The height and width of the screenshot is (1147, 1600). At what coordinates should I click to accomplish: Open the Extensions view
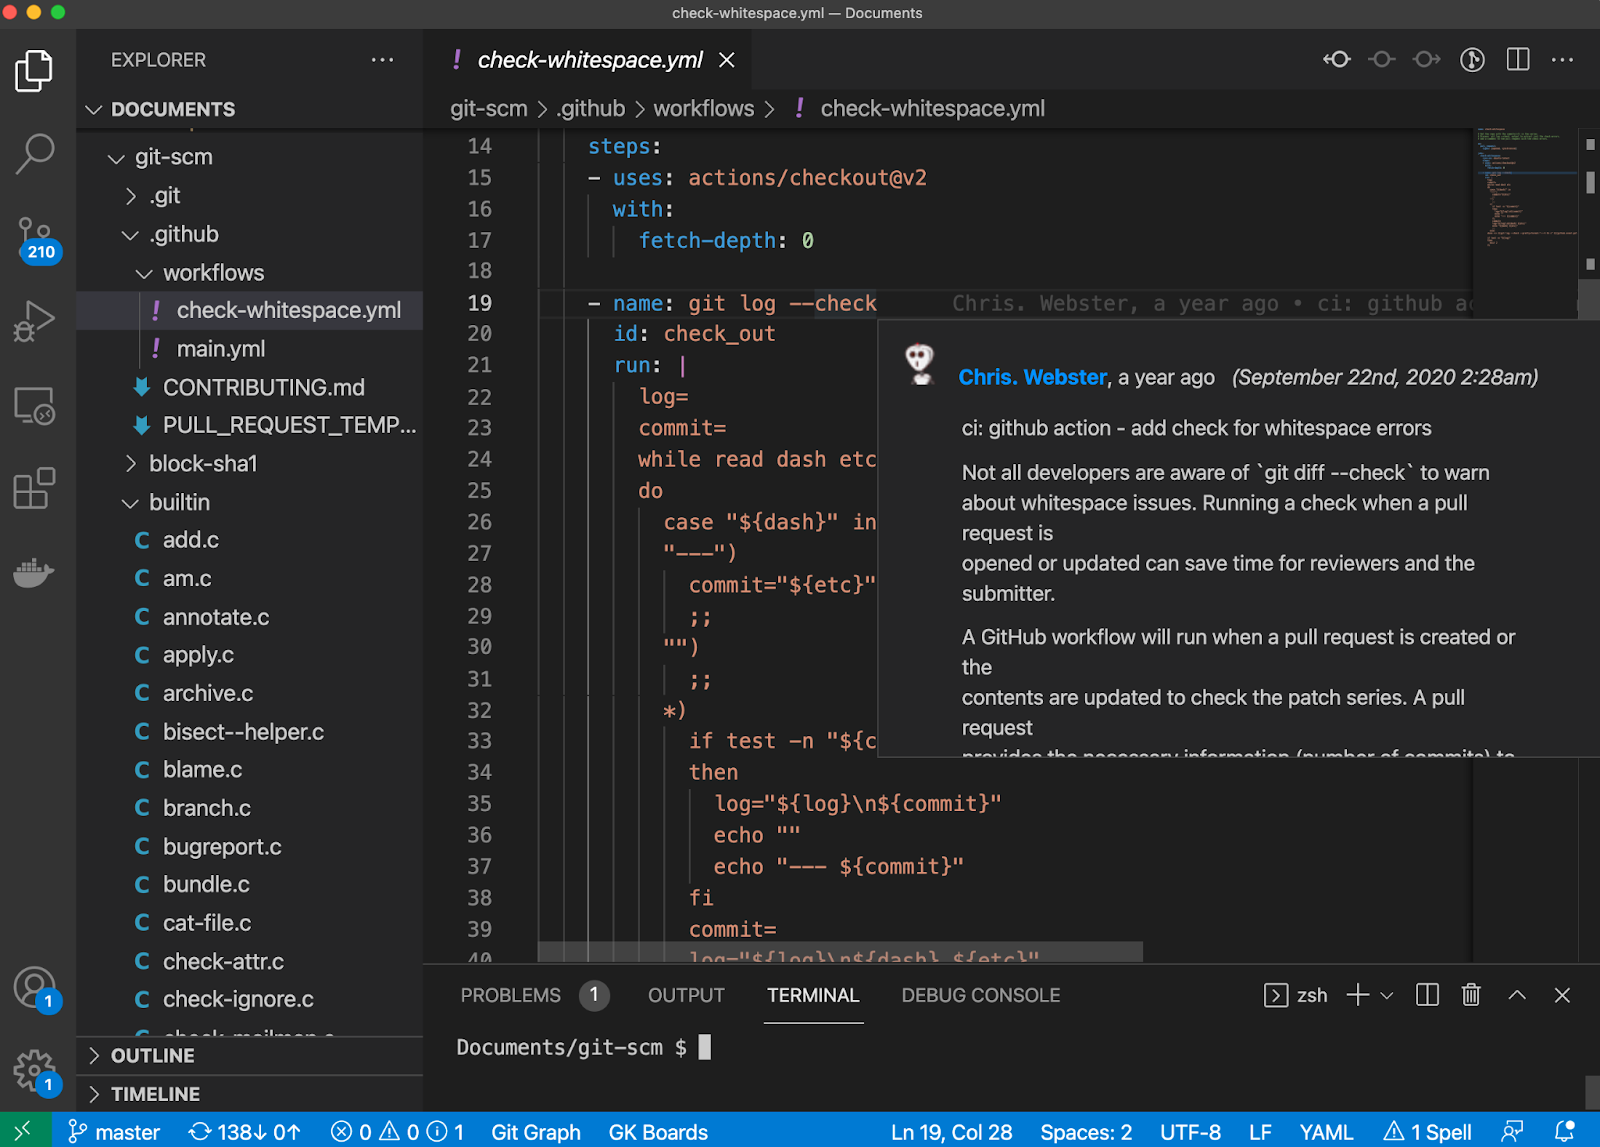35,489
